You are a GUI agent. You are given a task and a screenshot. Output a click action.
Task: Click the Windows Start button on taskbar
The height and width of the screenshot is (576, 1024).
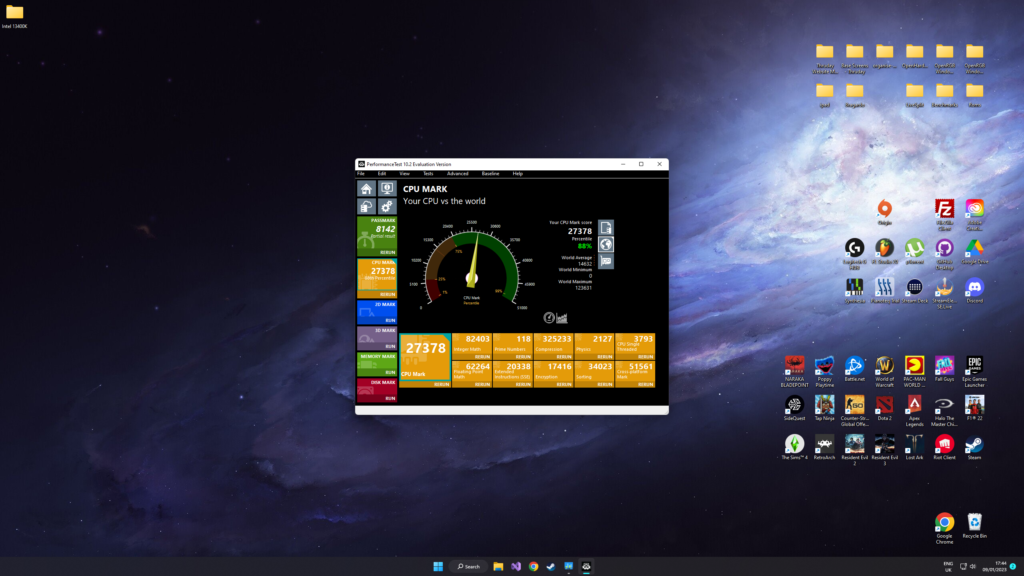pos(438,566)
